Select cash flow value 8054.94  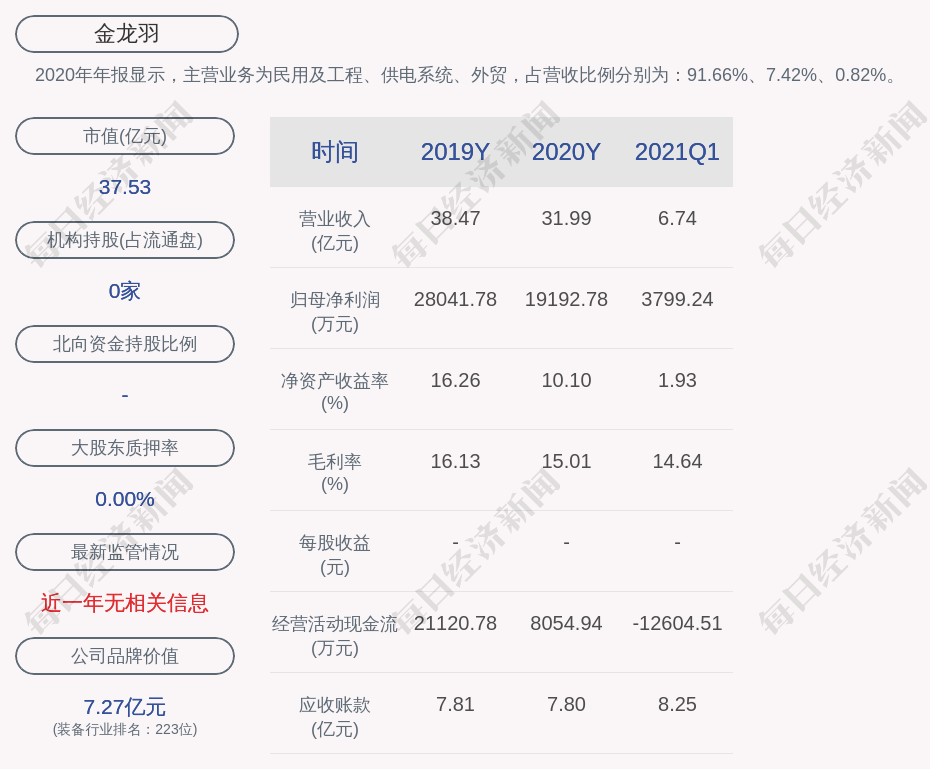pyautogui.click(x=566, y=623)
